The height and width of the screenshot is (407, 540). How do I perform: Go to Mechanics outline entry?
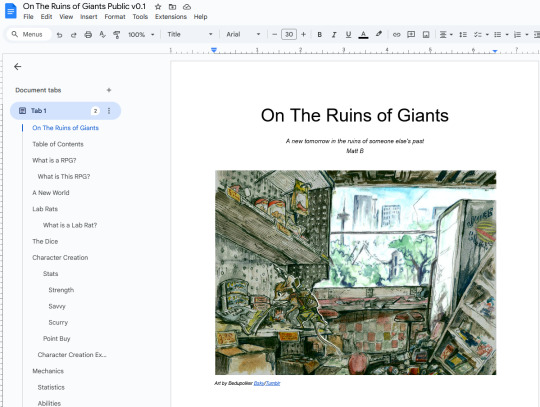click(x=48, y=371)
